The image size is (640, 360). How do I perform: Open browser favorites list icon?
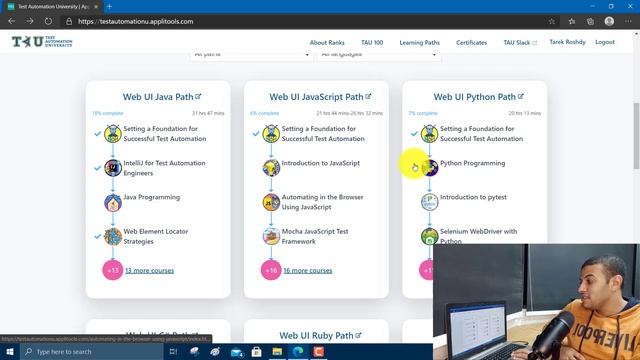click(x=572, y=21)
